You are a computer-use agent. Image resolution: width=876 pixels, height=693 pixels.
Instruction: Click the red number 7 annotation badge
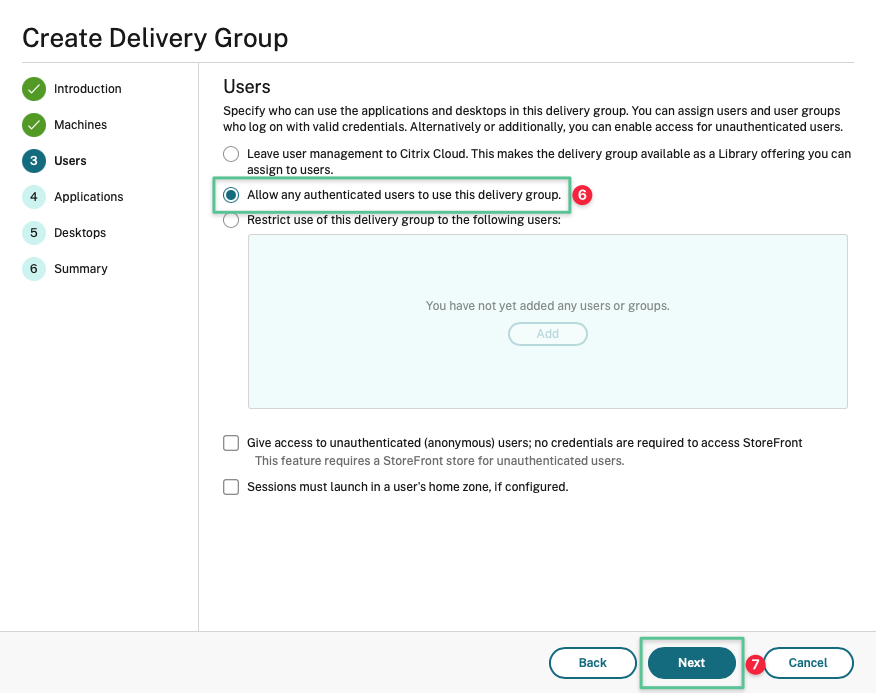tap(756, 663)
